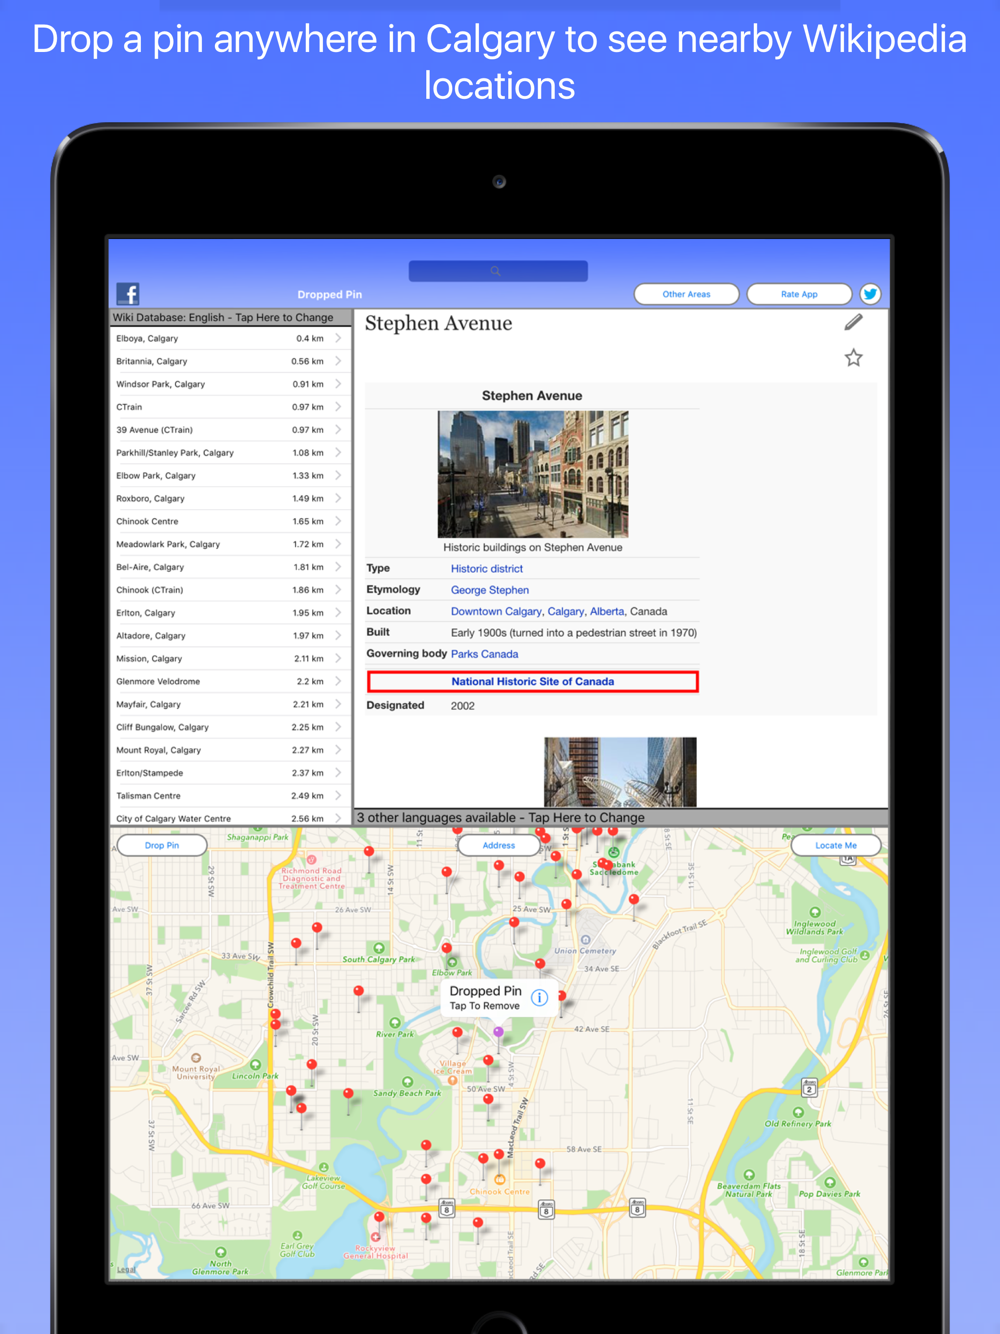This screenshot has height=1334, width=1000.
Task: Tap the Scotiabank Saddledome map marker
Action: click(614, 853)
